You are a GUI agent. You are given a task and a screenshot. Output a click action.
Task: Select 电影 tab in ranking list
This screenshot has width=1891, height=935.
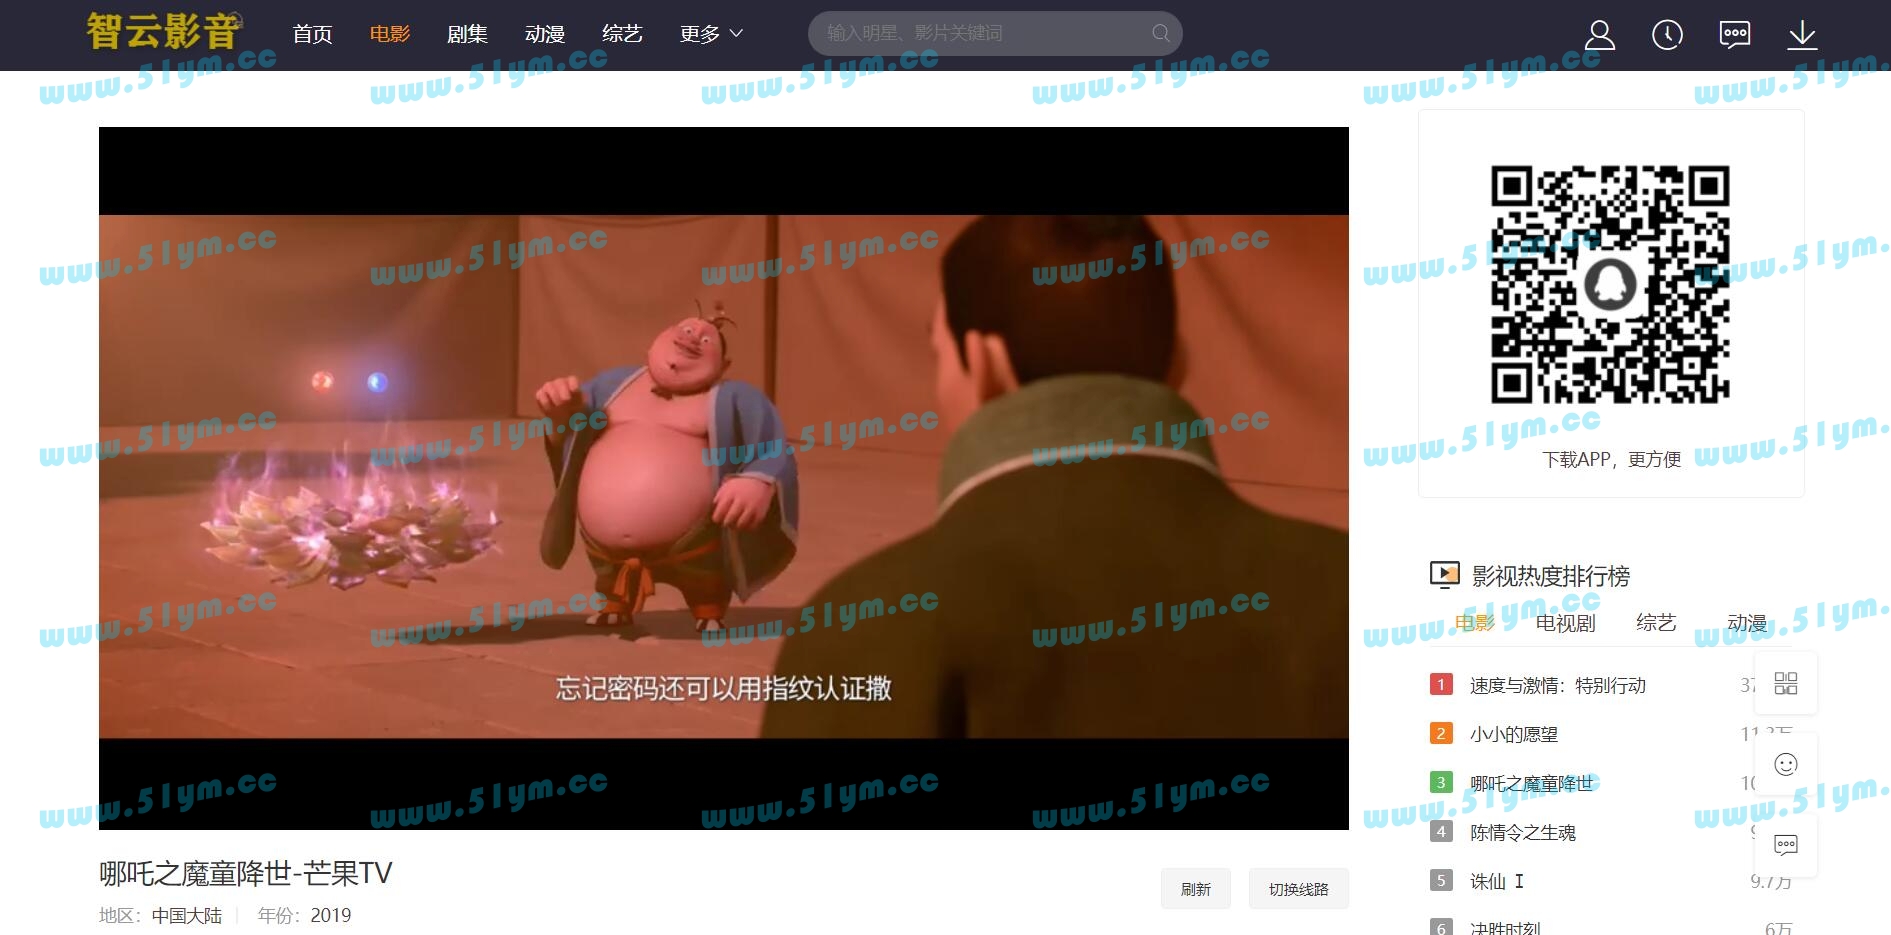1474,623
